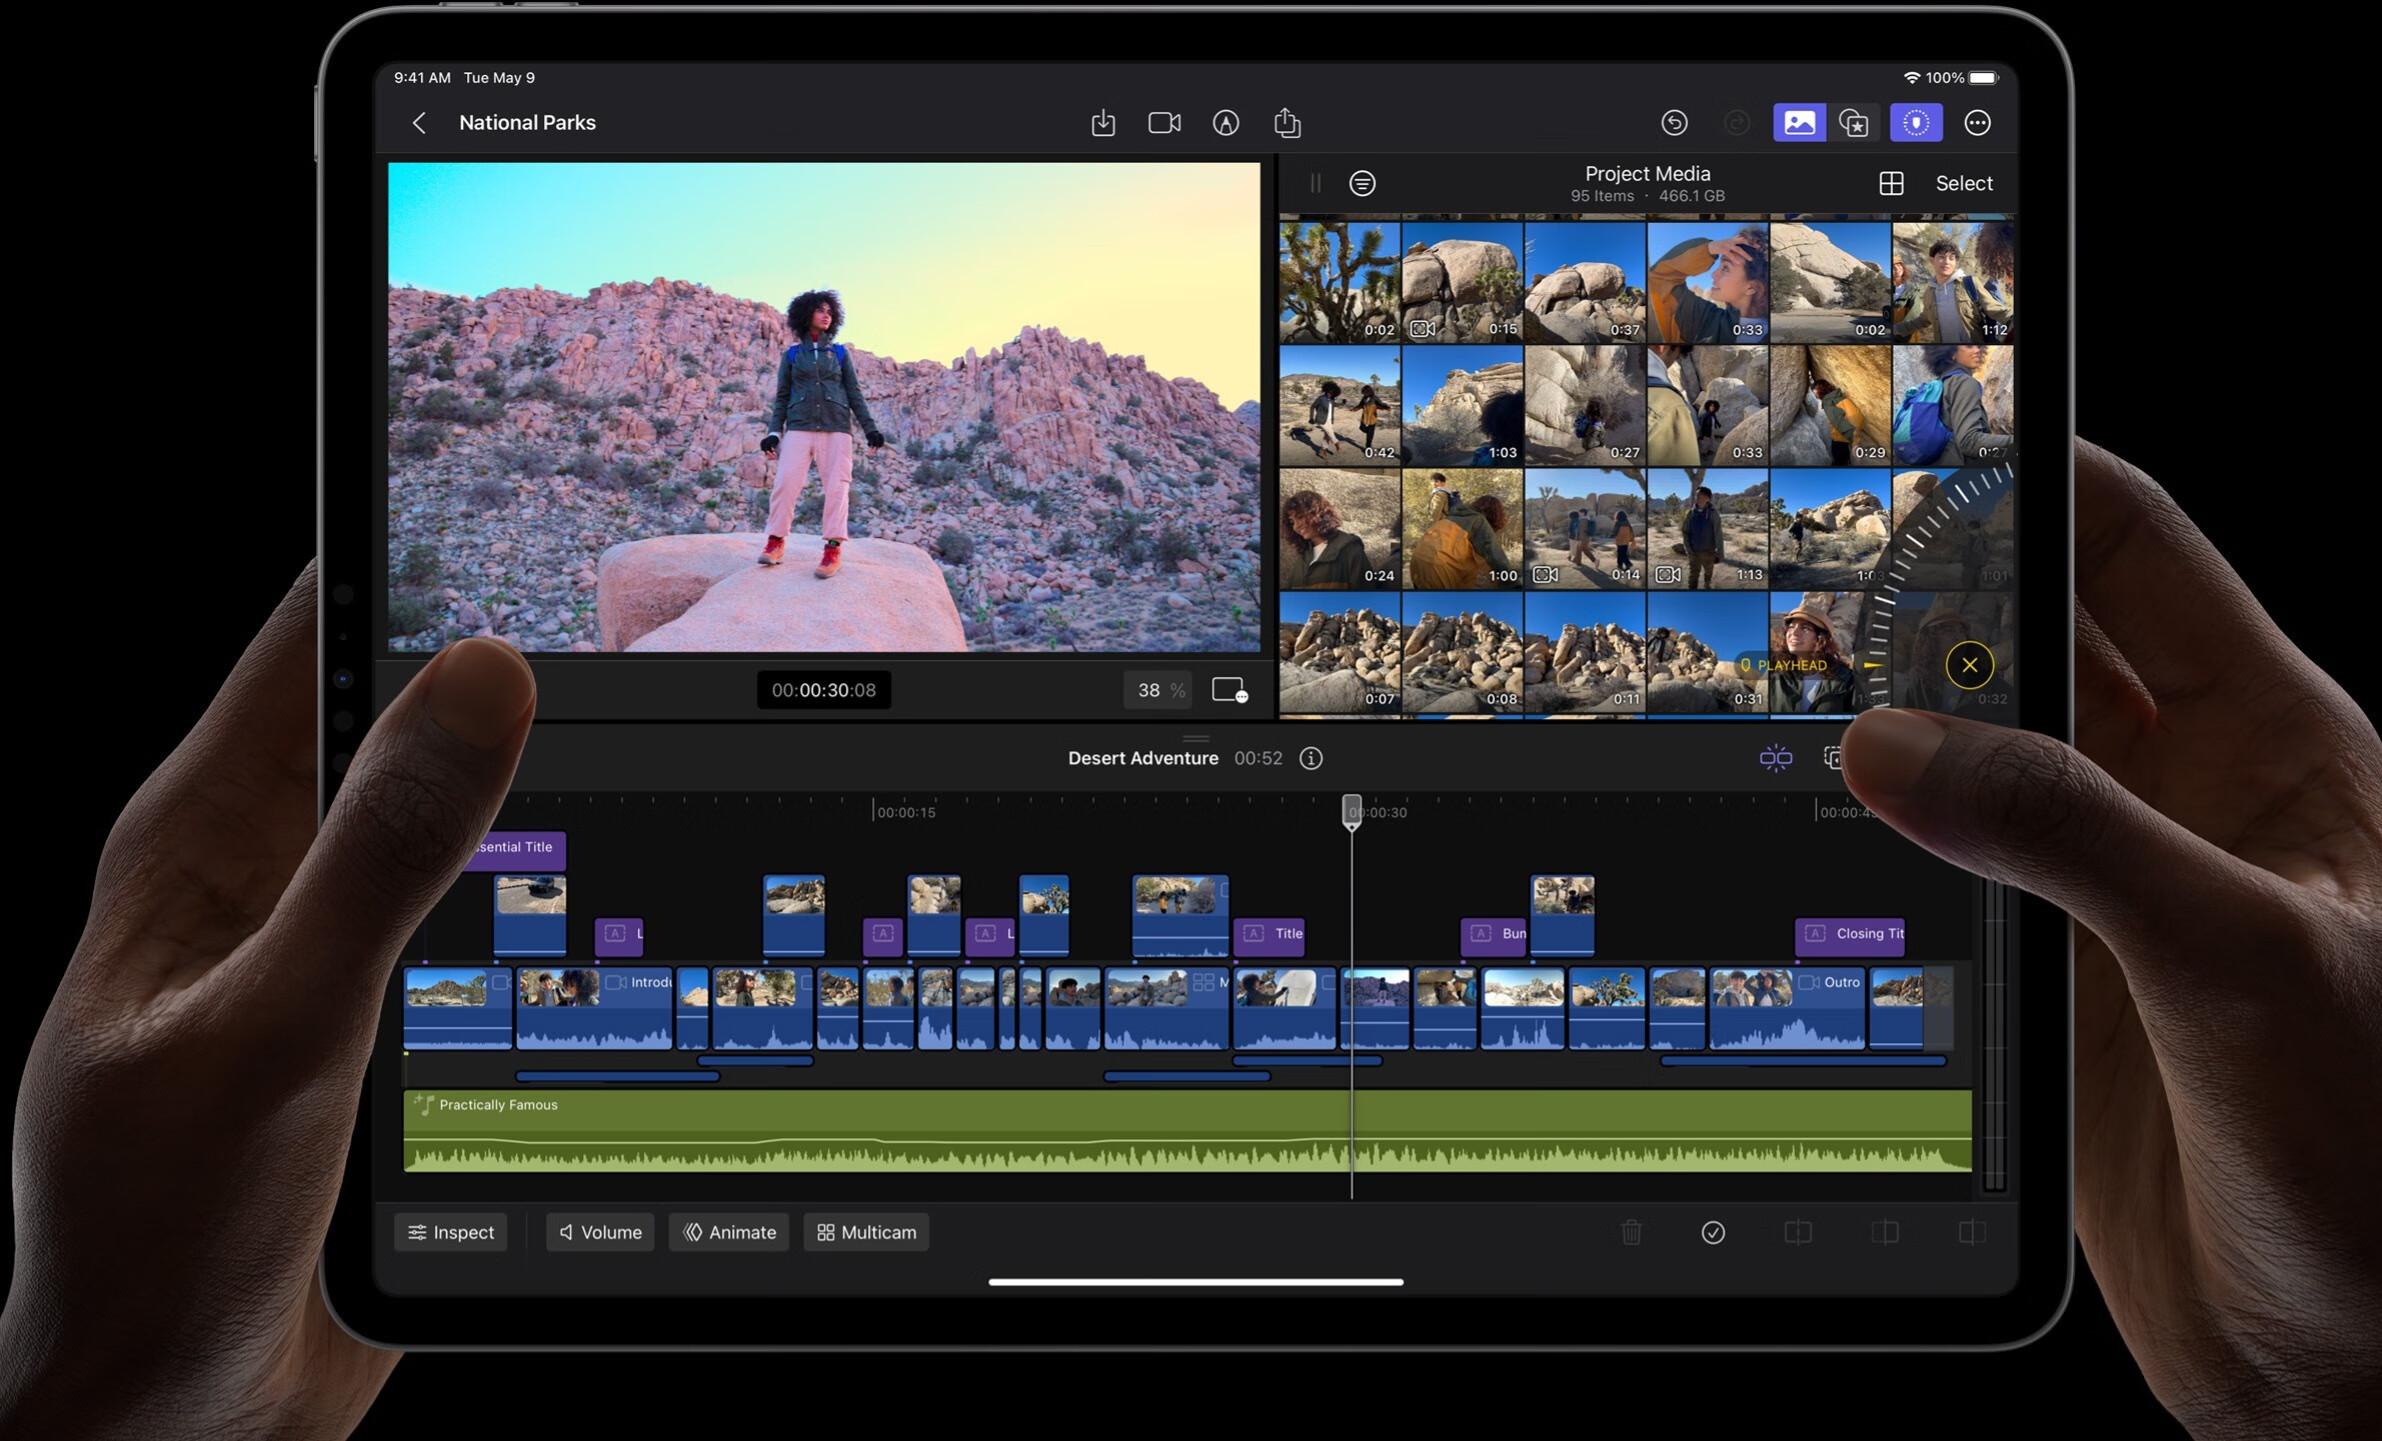The image size is (2382, 1441).
Task: Expand the Project Media browser panel
Action: pyautogui.click(x=1314, y=182)
